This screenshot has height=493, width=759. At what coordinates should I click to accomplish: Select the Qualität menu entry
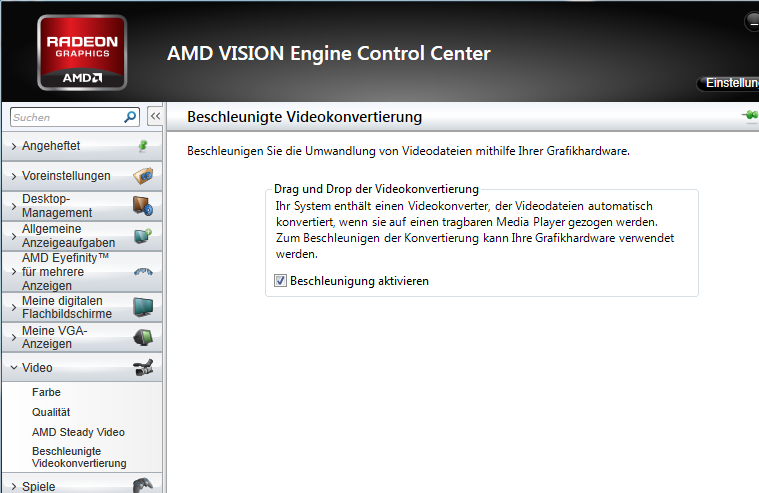click(51, 412)
